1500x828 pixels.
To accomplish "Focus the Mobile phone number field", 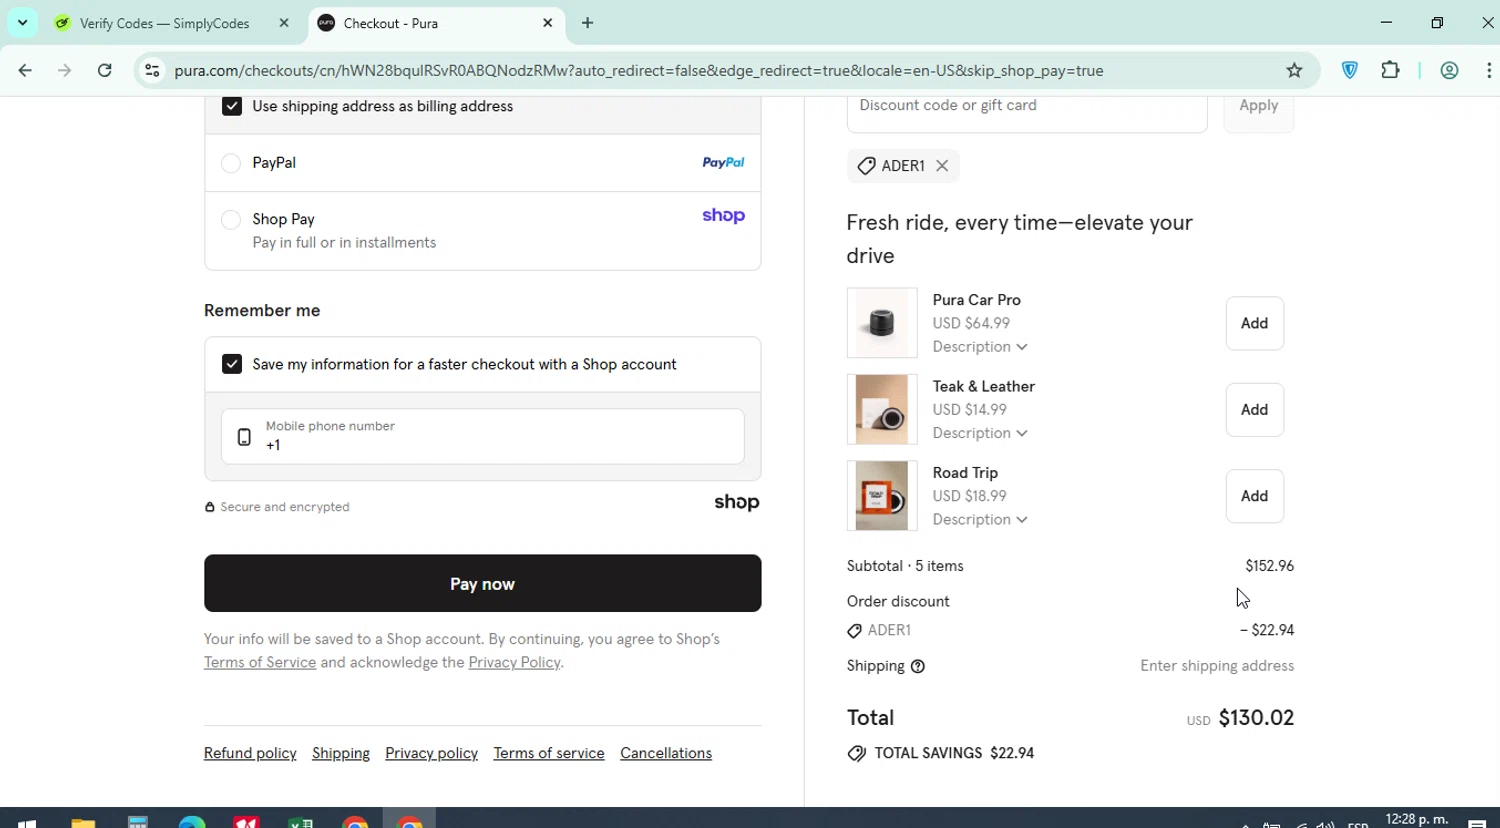I will click(483, 436).
